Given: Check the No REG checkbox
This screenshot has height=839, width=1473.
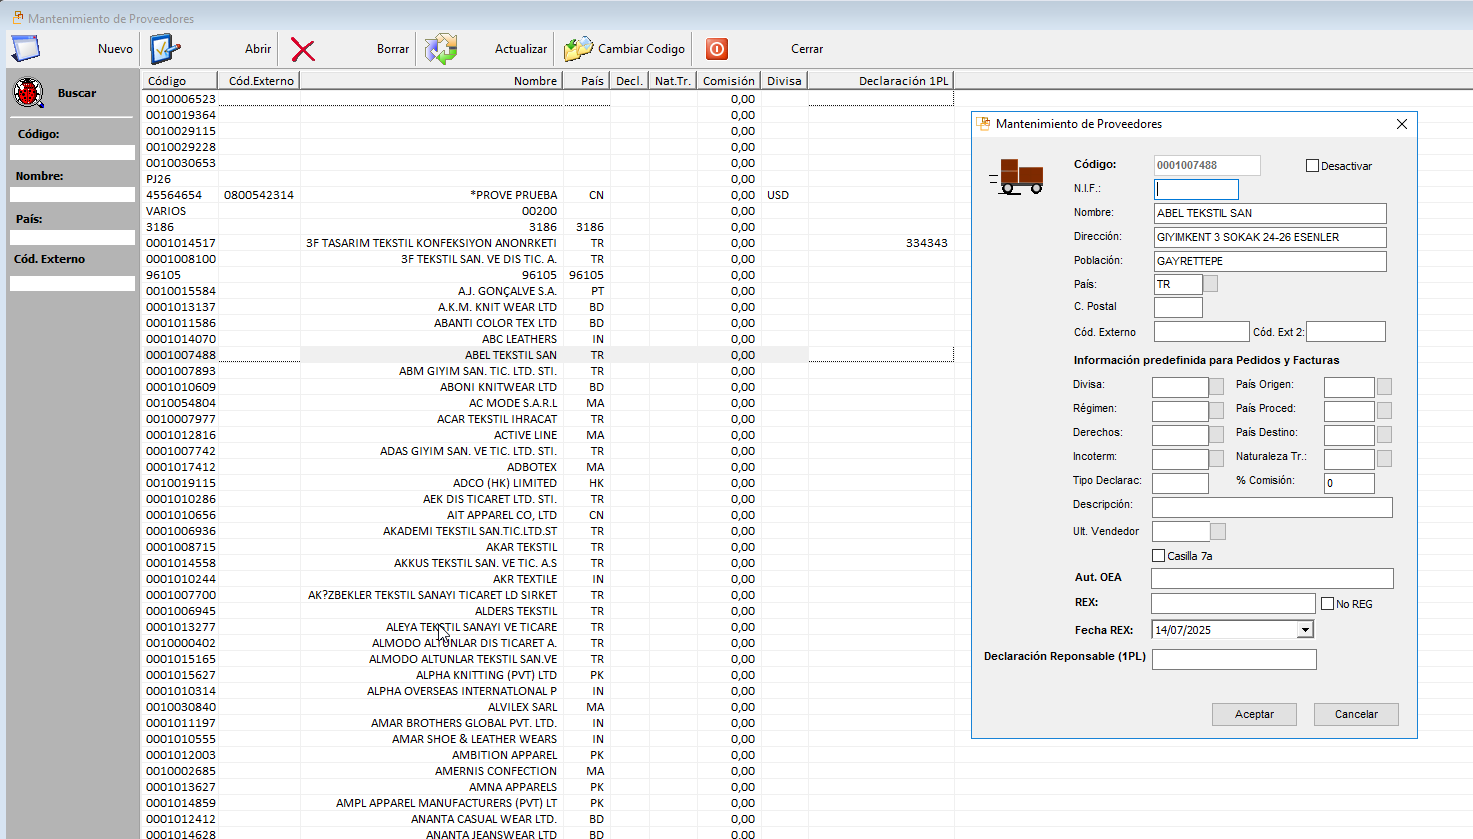Looking at the screenshot, I should click(x=1328, y=604).
